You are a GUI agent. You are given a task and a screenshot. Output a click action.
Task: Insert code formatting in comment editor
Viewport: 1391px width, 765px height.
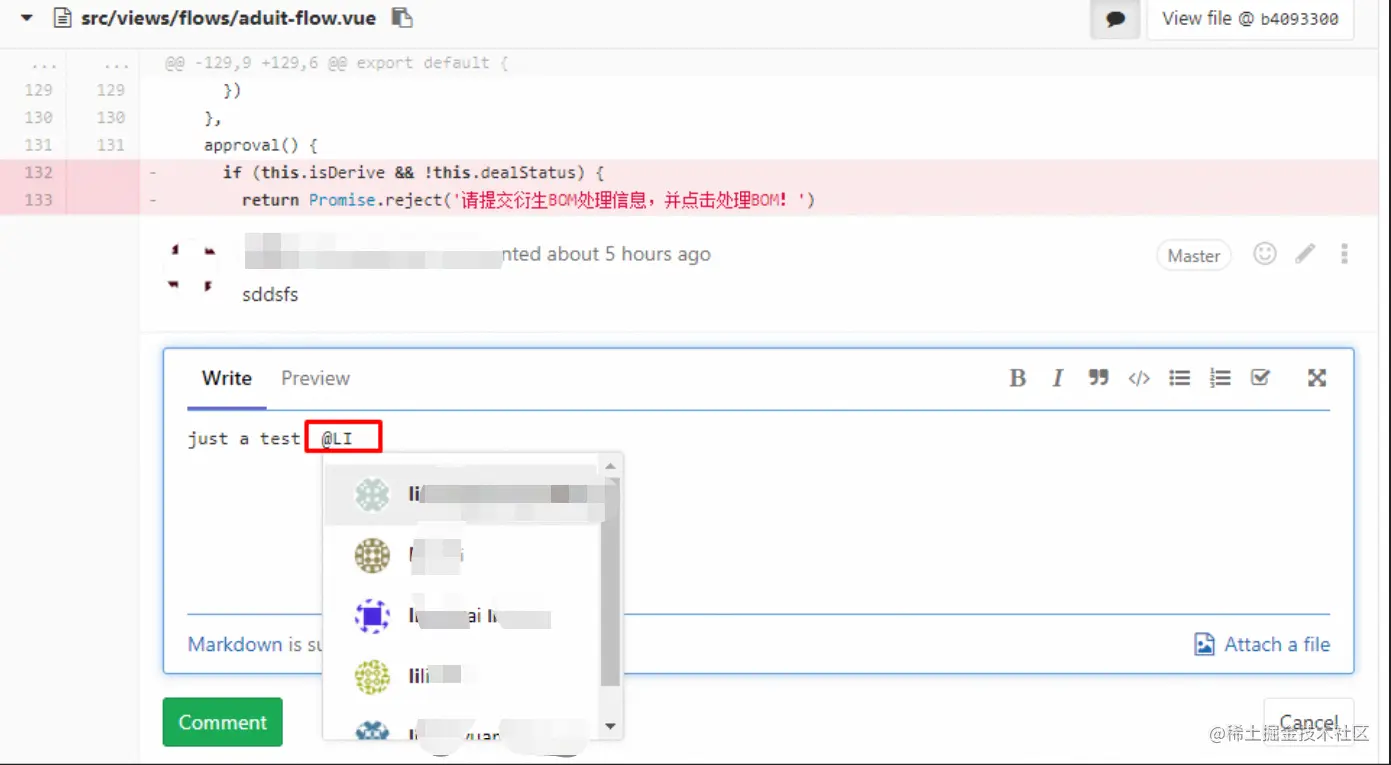coord(1139,378)
